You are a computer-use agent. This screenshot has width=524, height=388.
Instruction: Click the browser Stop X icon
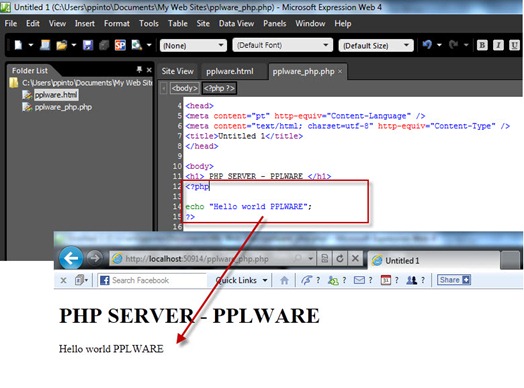(355, 259)
